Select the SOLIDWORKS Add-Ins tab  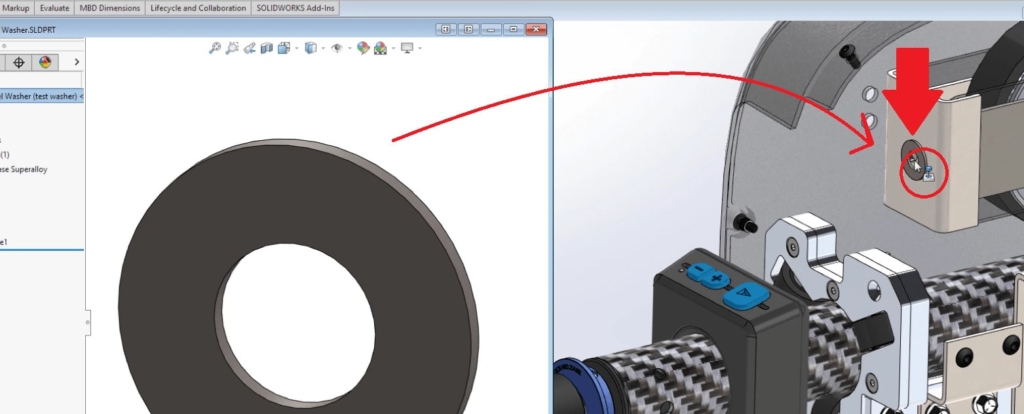pos(296,8)
